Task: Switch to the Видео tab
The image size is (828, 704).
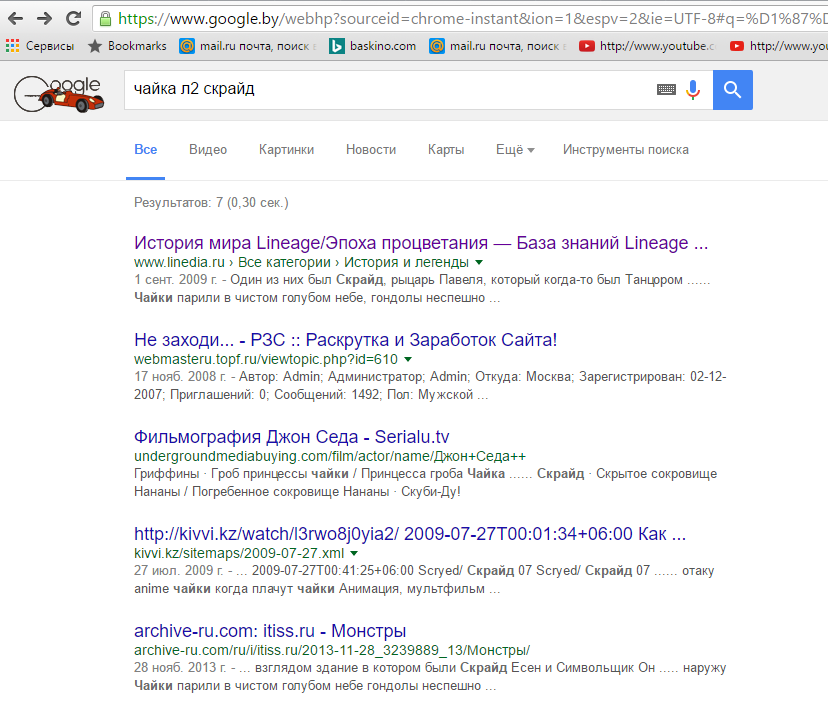Action: [207, 149]
